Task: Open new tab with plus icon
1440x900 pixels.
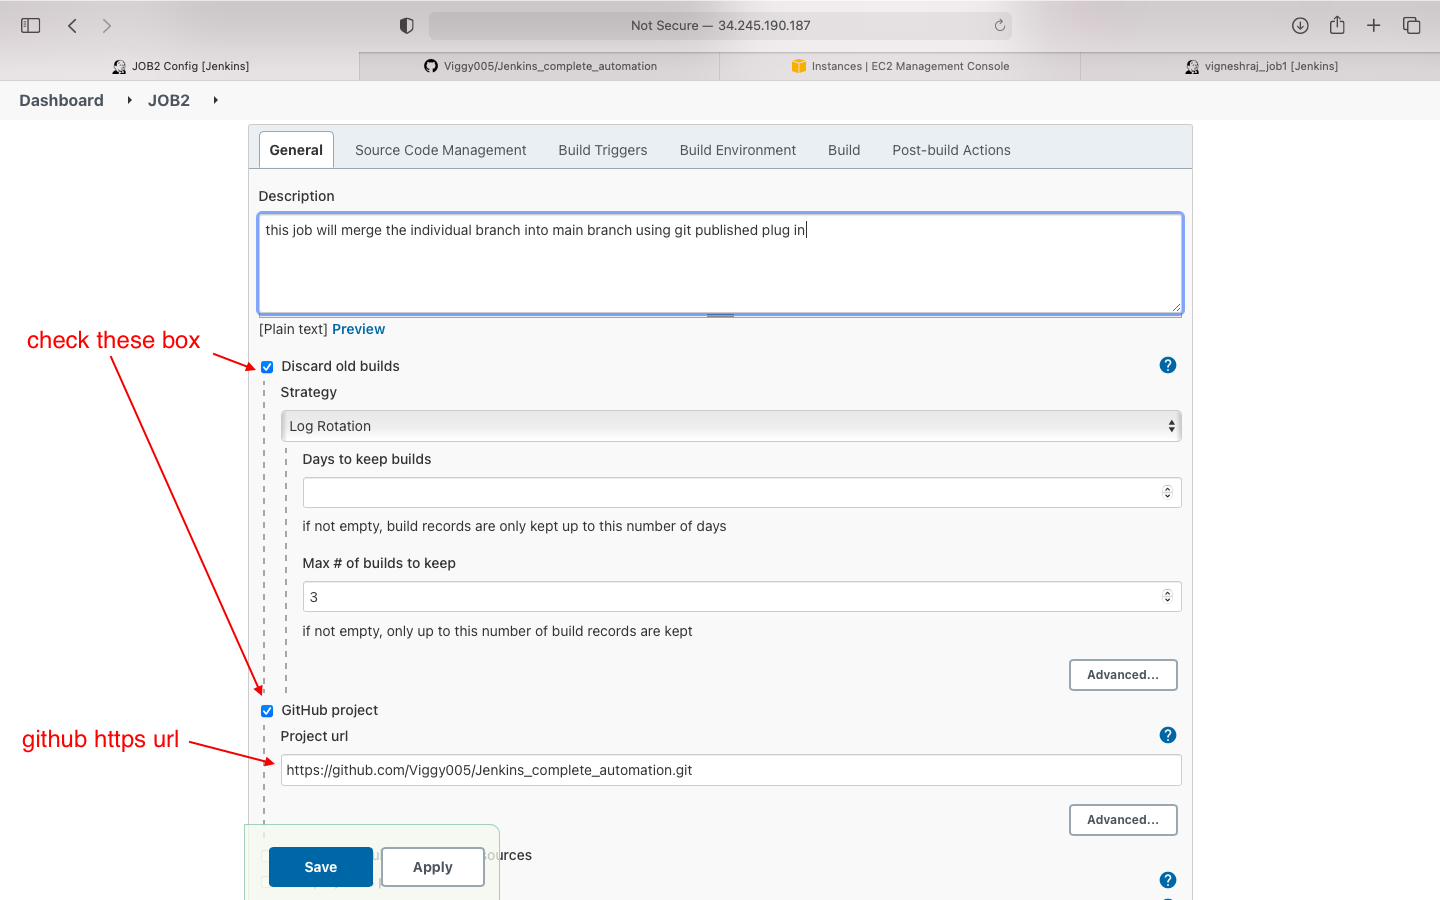Action: pyautogui.click(x=1374, y=26)
